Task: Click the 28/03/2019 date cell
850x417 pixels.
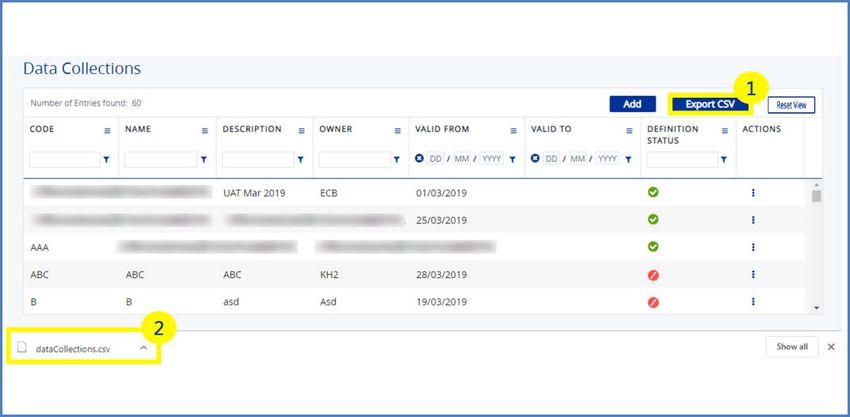Action: [x=441, y=275]
